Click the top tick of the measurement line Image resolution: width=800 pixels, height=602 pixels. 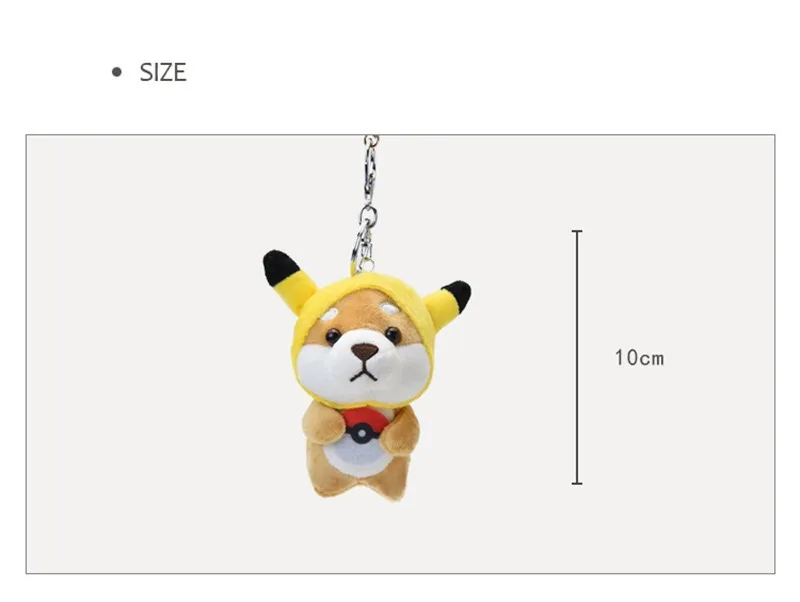(x=577, y=231)
